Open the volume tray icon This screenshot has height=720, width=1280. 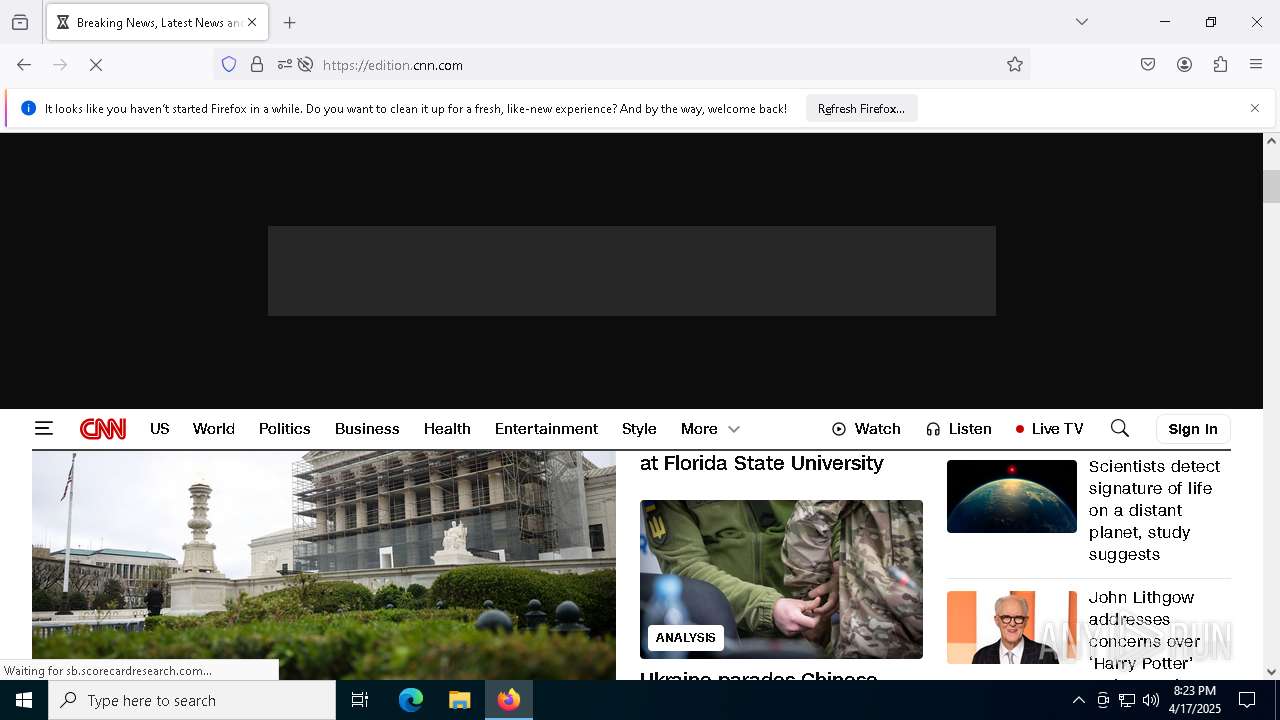pyautogui.click(x=1151, y=700)
